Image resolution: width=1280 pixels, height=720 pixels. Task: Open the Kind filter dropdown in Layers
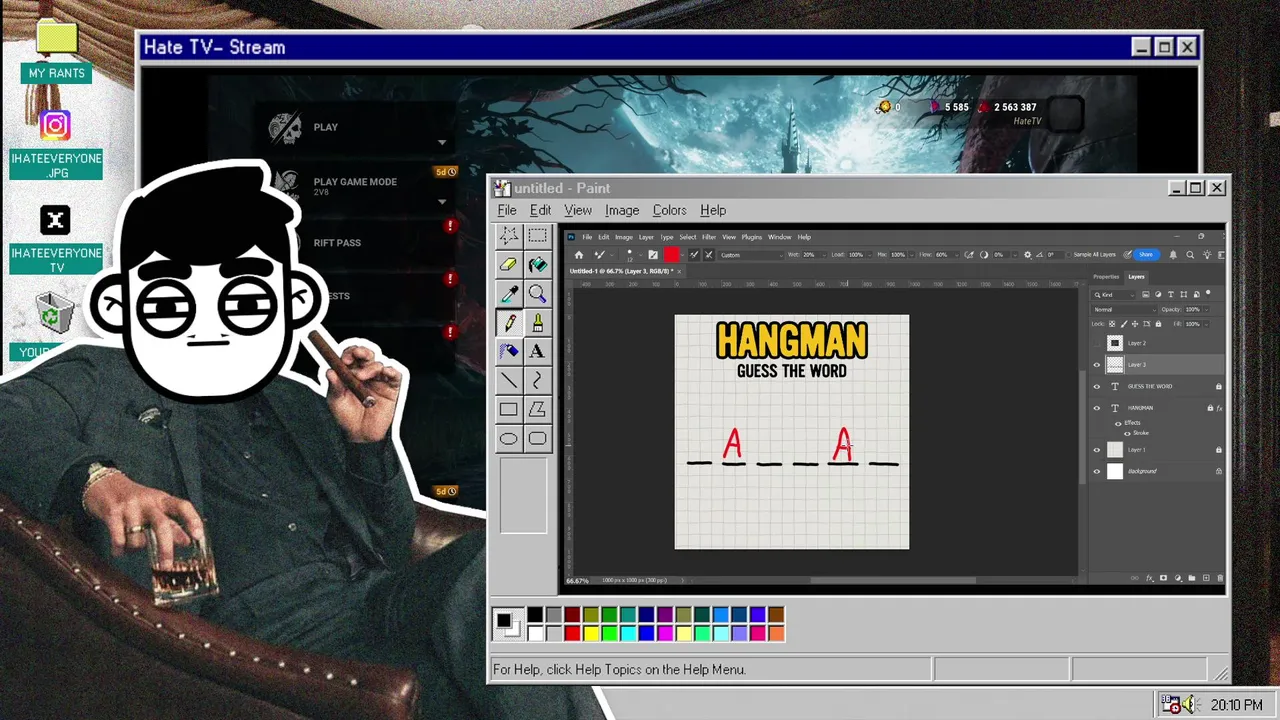pyautogui.click(x=1113, y=294)
